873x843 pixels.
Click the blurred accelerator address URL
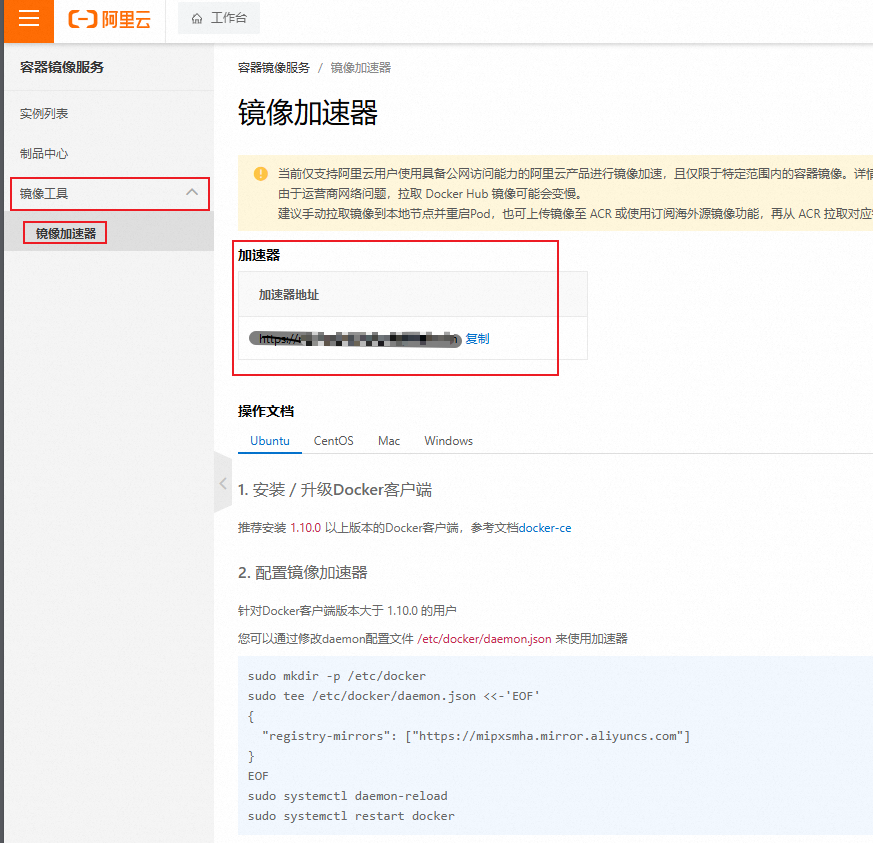[x=355, y=339]
